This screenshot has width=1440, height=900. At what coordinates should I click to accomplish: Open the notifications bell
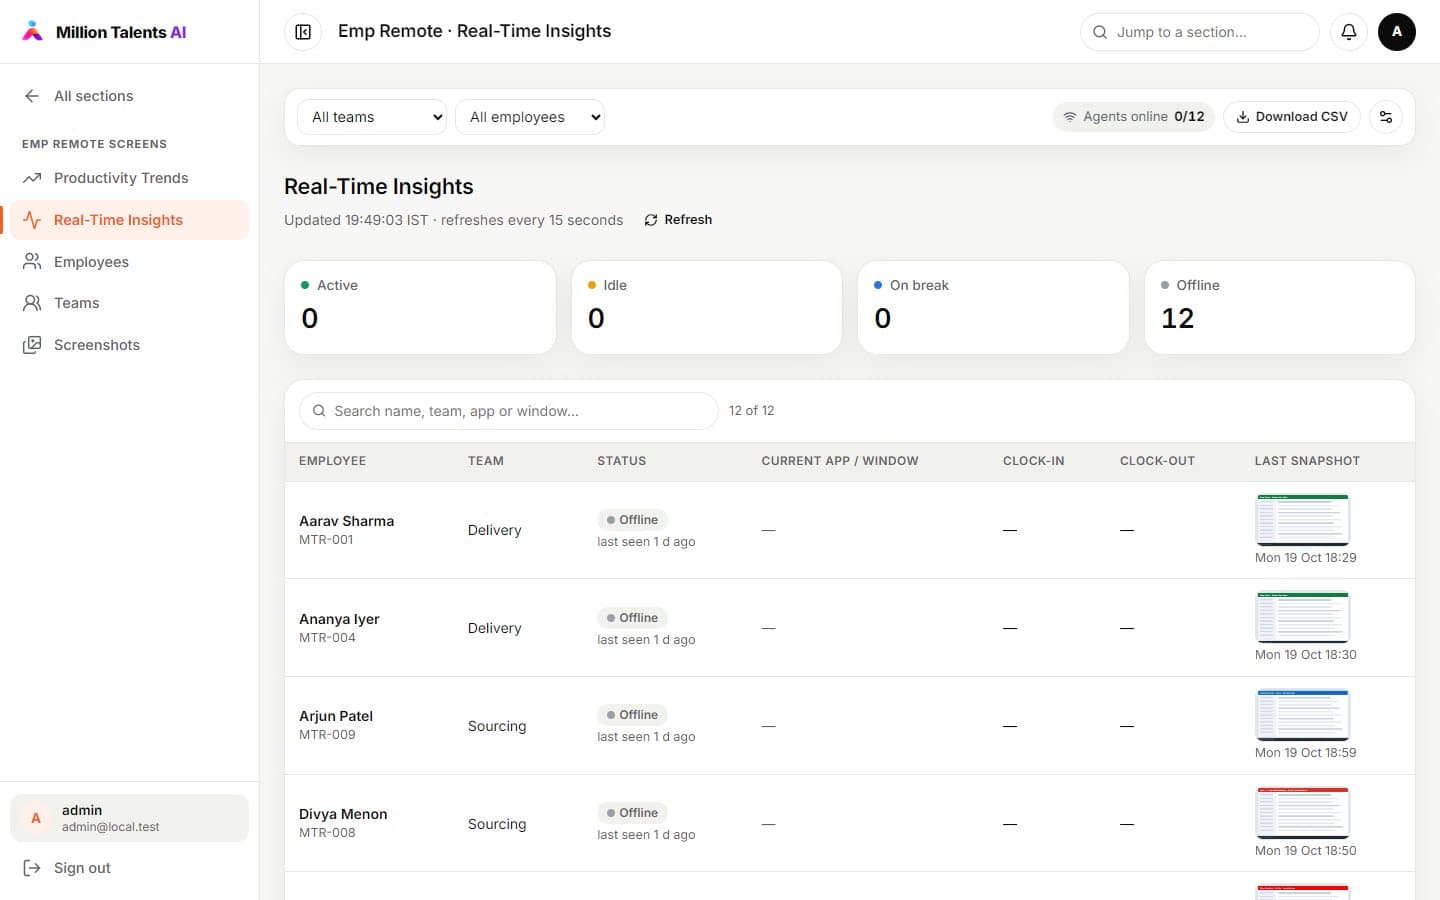1348,32
